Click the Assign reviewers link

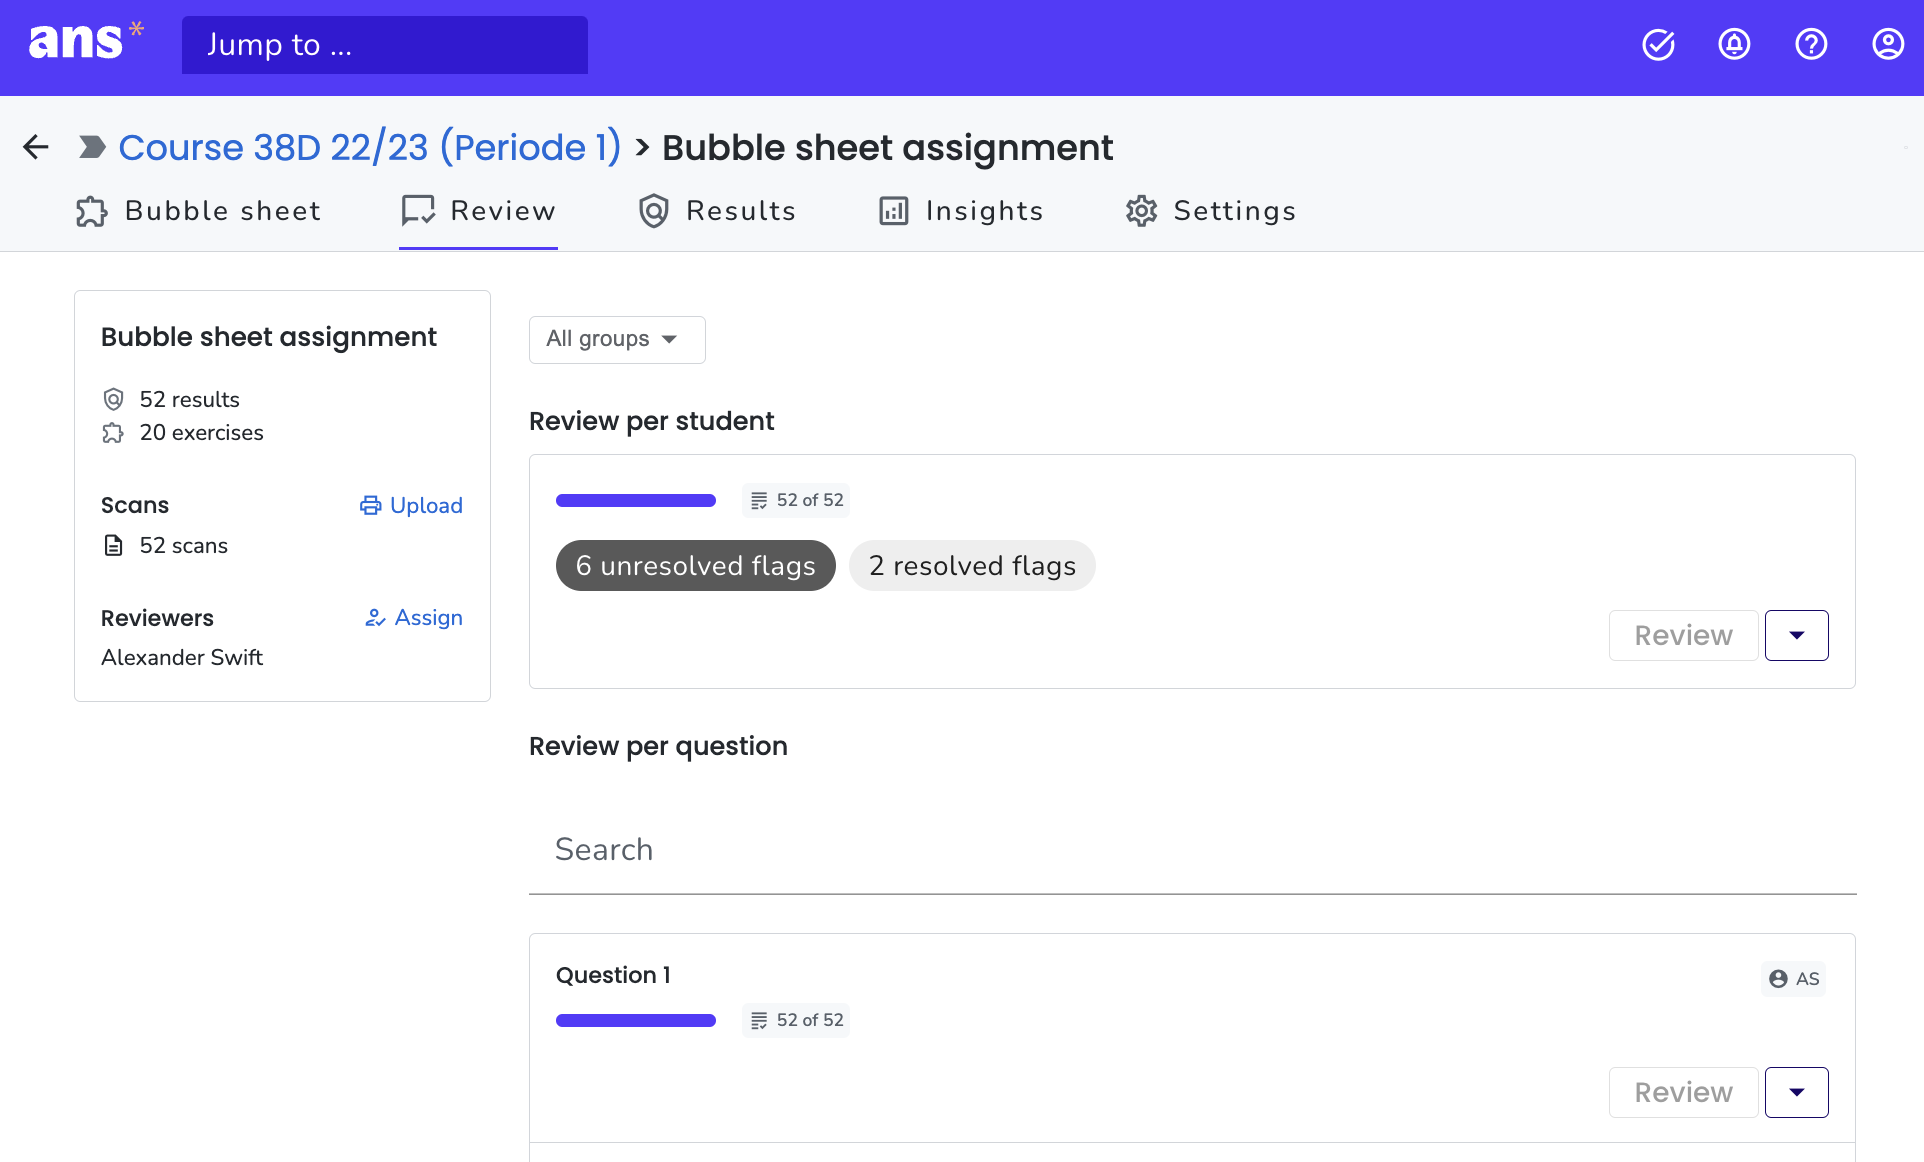414,618
